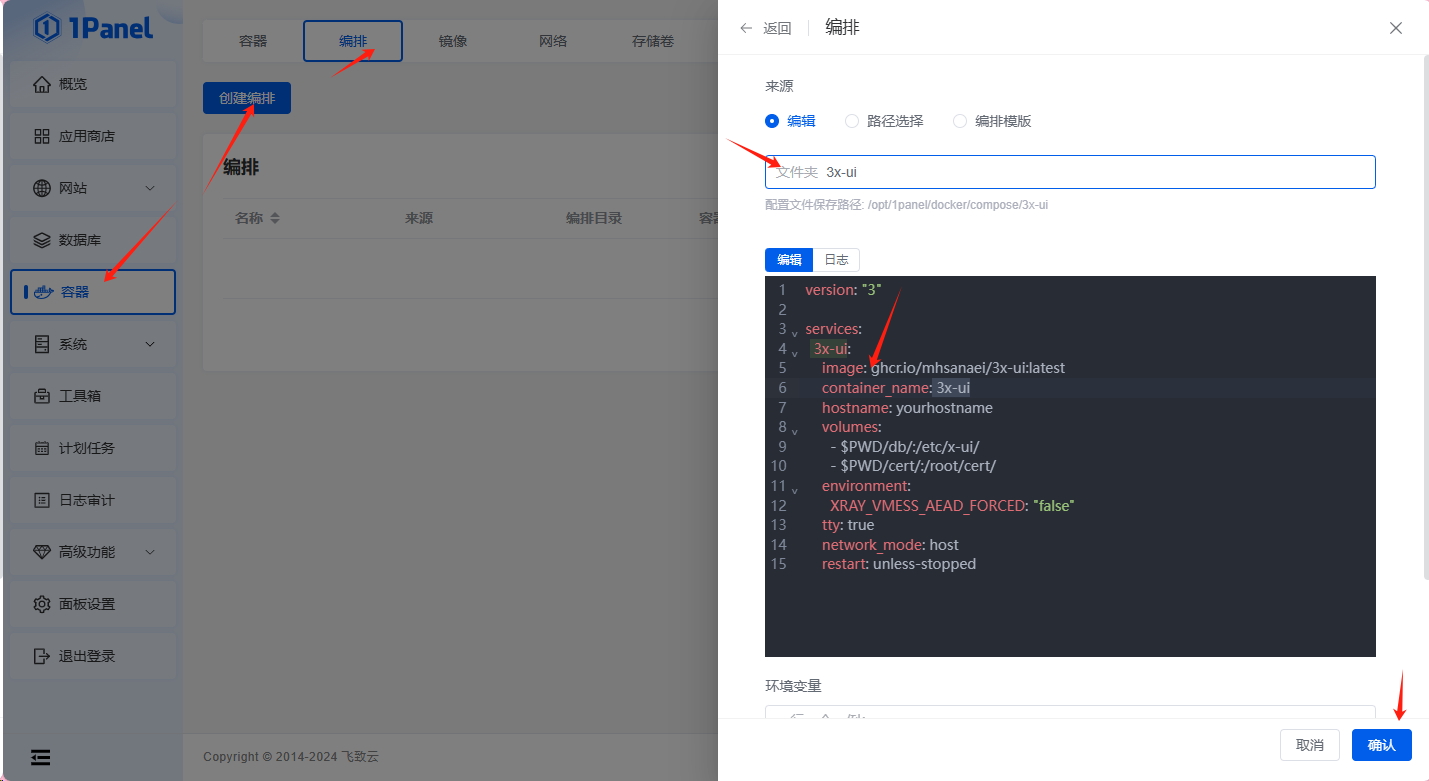Image resolution: width=1429 pixels, height=781 pixels.
Task: Click the 面板设置 gear icon
Action: (41, 604)
